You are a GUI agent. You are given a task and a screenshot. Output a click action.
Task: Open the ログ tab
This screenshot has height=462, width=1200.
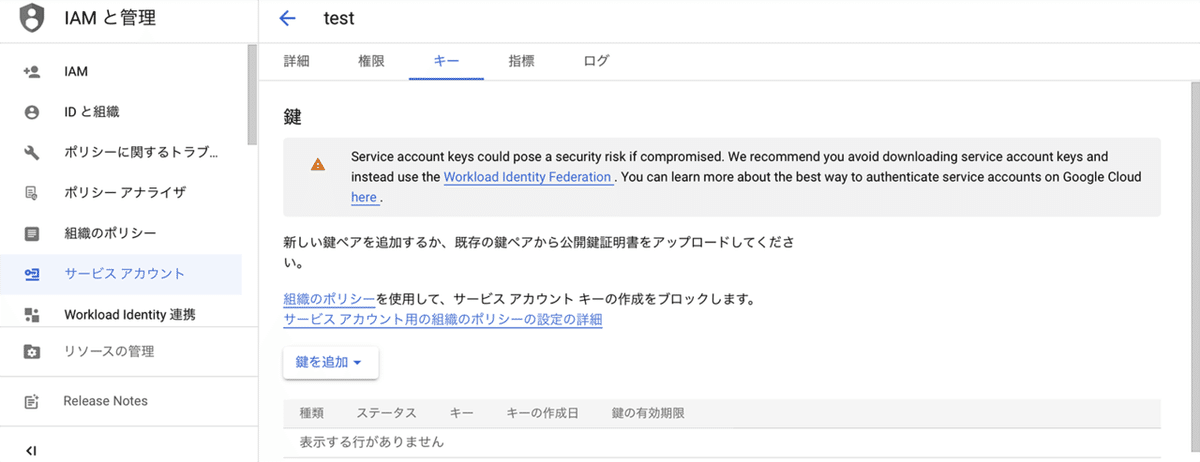596,61
